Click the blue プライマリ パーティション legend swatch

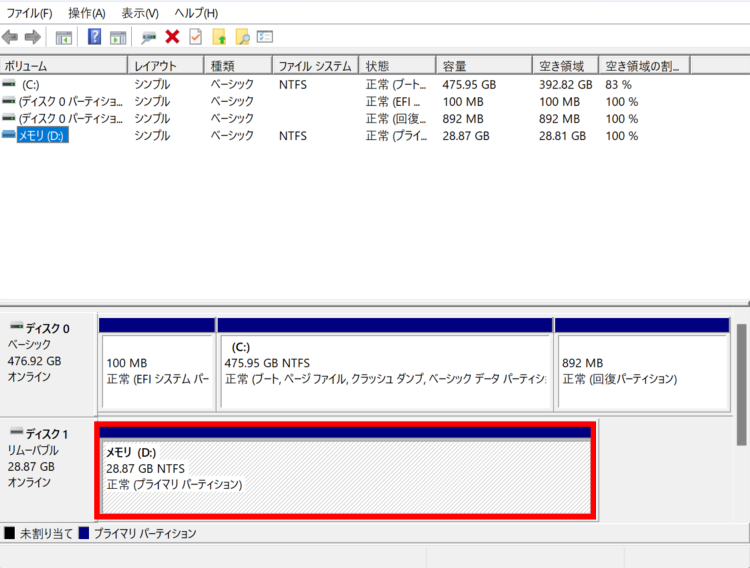click(x=84, y=533)
